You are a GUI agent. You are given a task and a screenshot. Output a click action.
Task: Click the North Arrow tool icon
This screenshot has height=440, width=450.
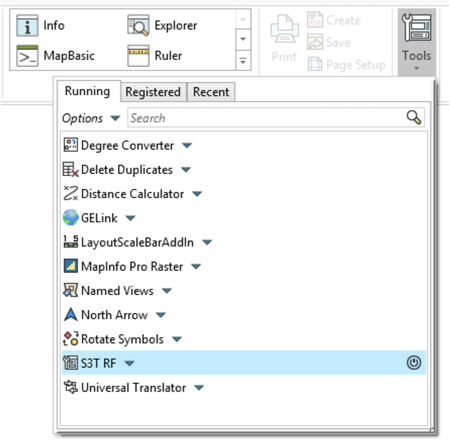pos(70,315)
